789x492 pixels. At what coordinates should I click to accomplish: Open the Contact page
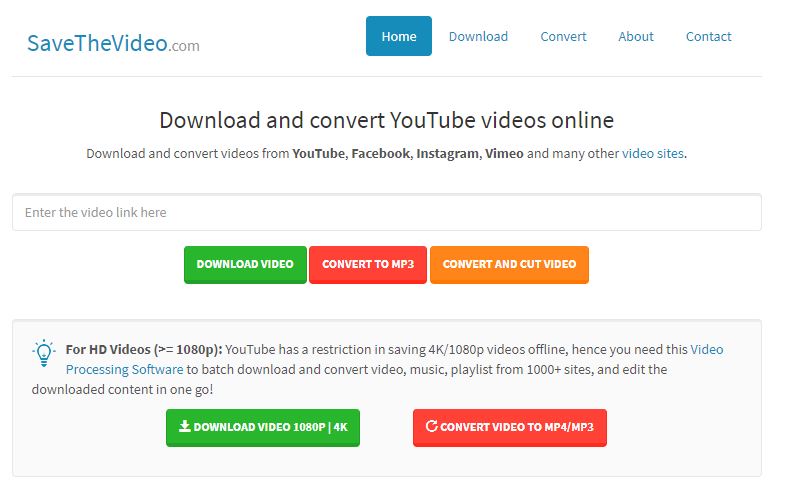pyautogui.click(x=708, y=36)
